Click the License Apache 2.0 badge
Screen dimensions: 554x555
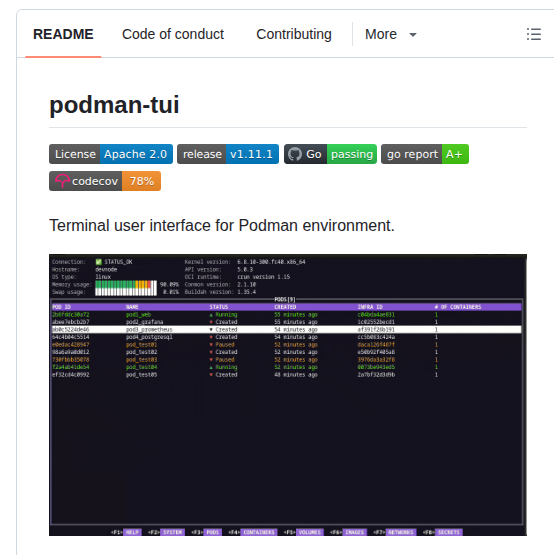tap(111, 154)
